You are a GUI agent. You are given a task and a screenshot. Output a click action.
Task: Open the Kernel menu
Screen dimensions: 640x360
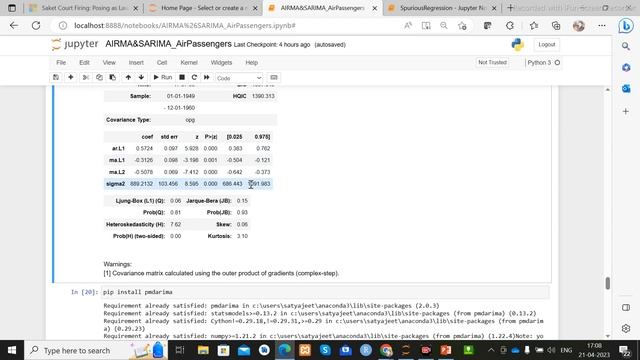point(189,62)
